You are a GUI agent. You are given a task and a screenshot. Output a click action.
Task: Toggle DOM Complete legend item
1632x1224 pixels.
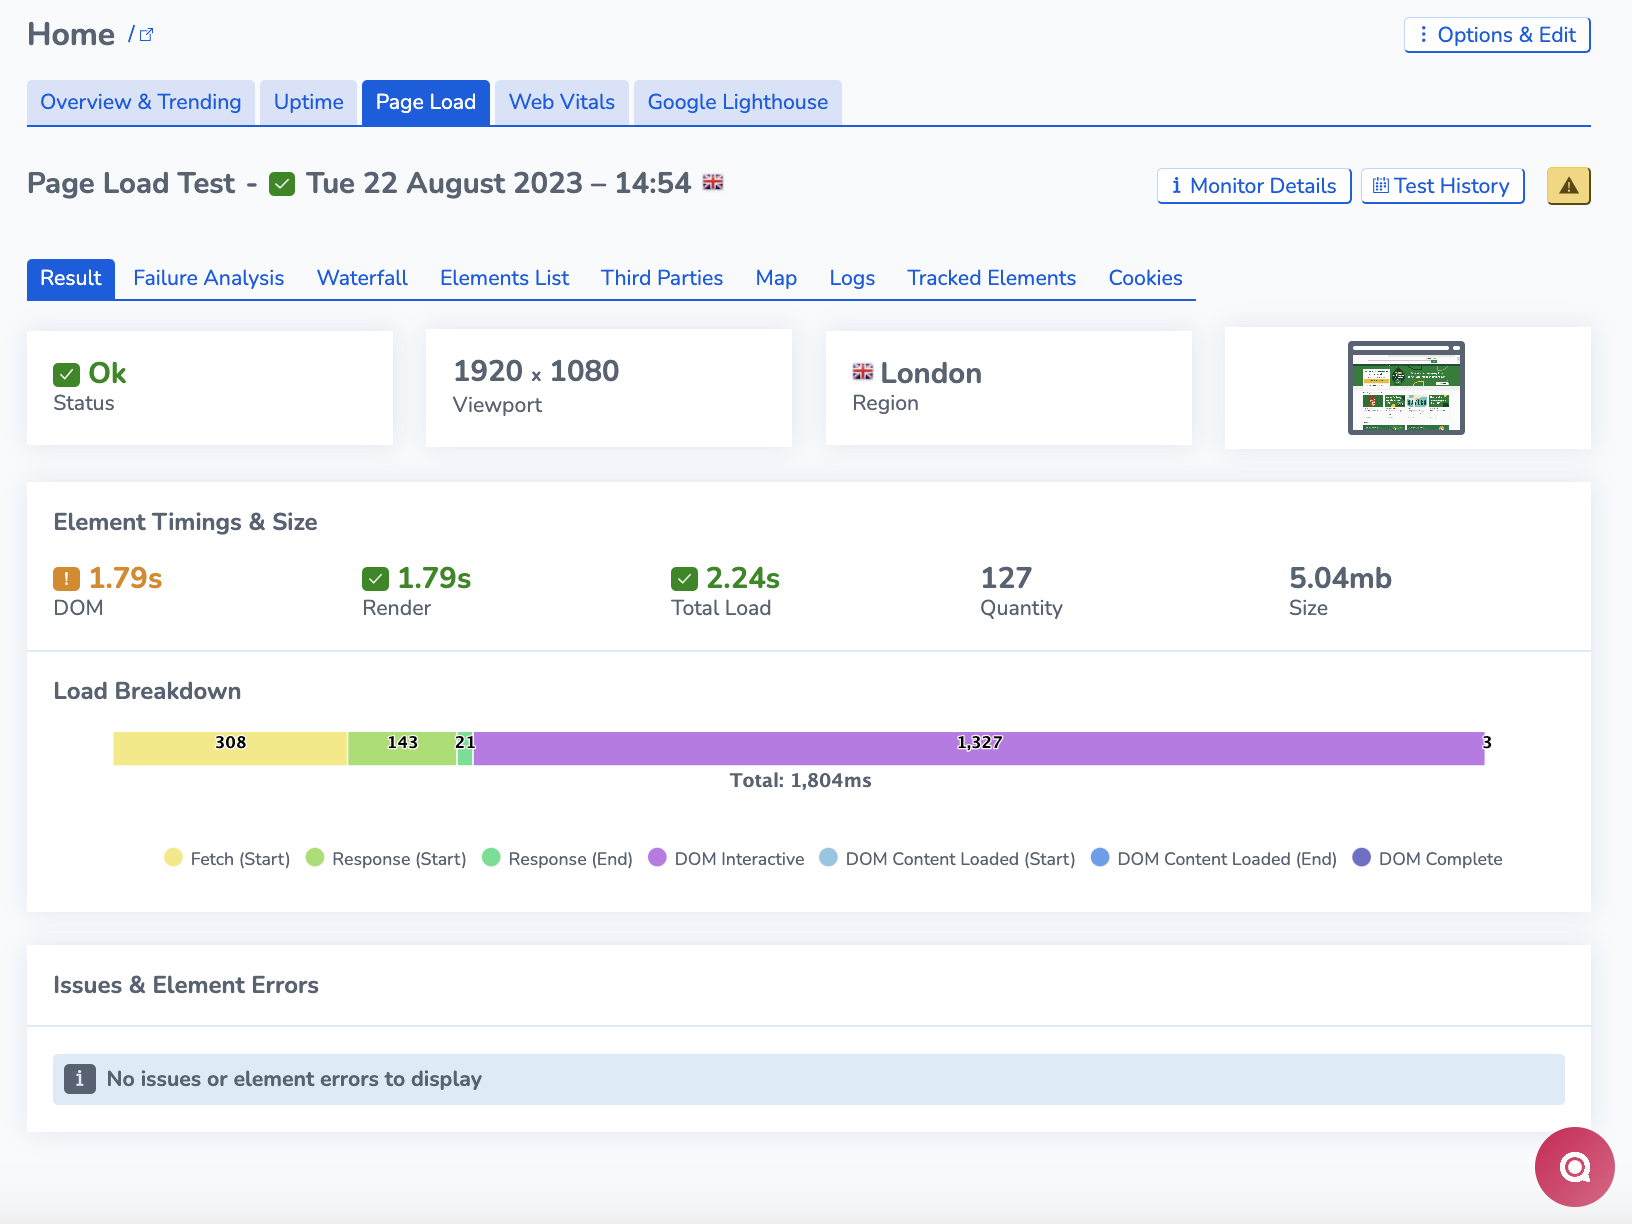click(x=1427, y=858)
